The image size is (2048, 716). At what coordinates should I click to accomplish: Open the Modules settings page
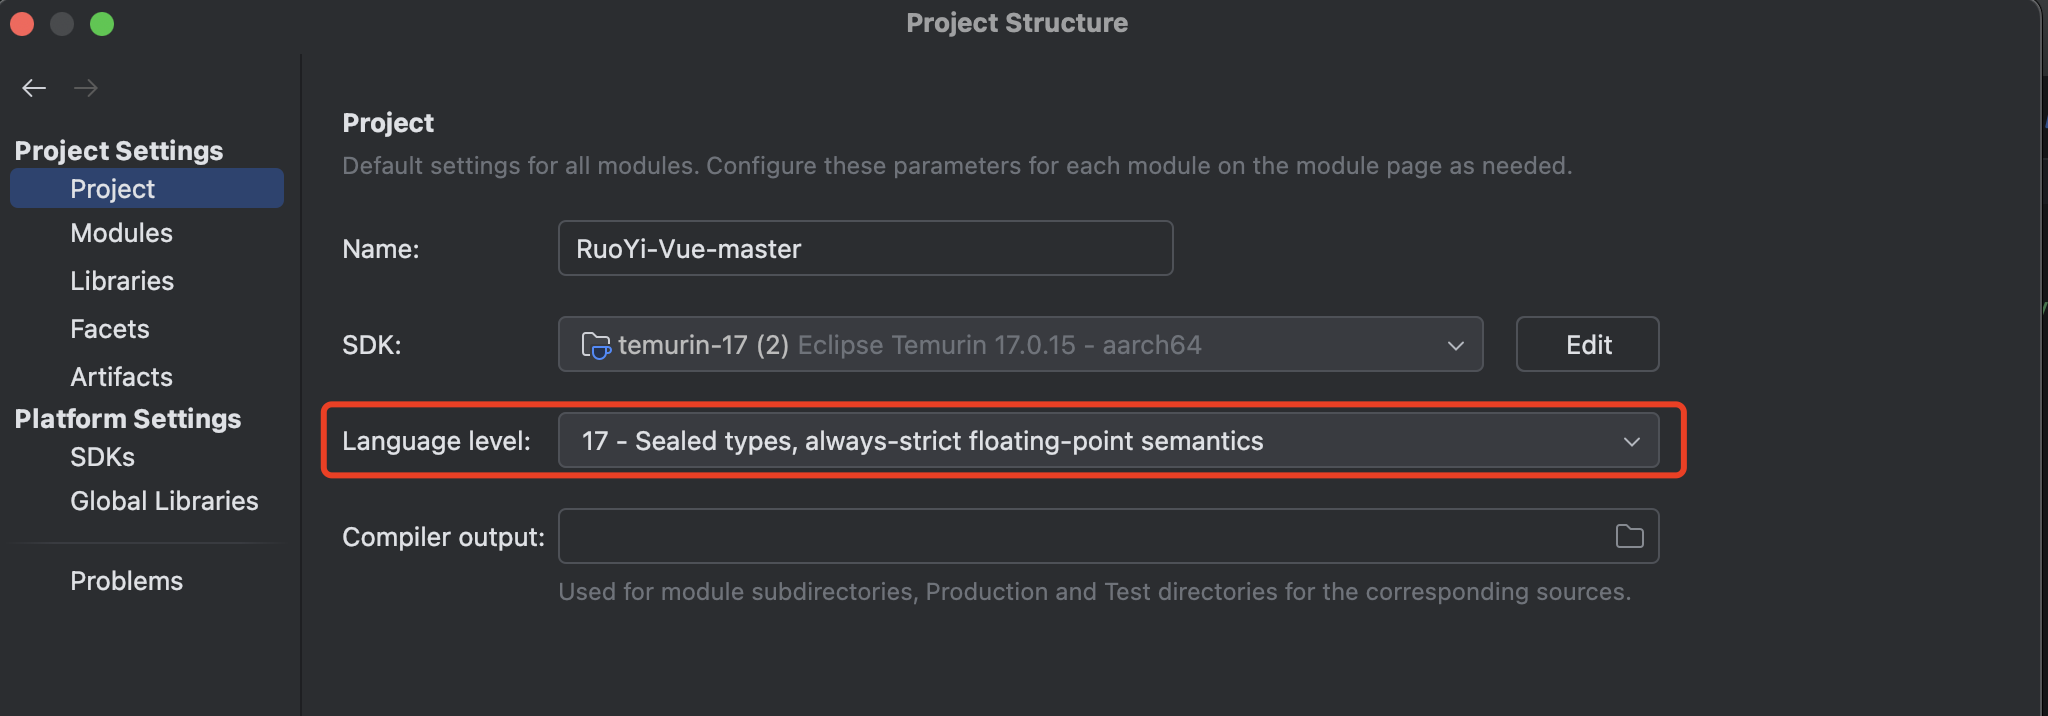coord(121,233)
